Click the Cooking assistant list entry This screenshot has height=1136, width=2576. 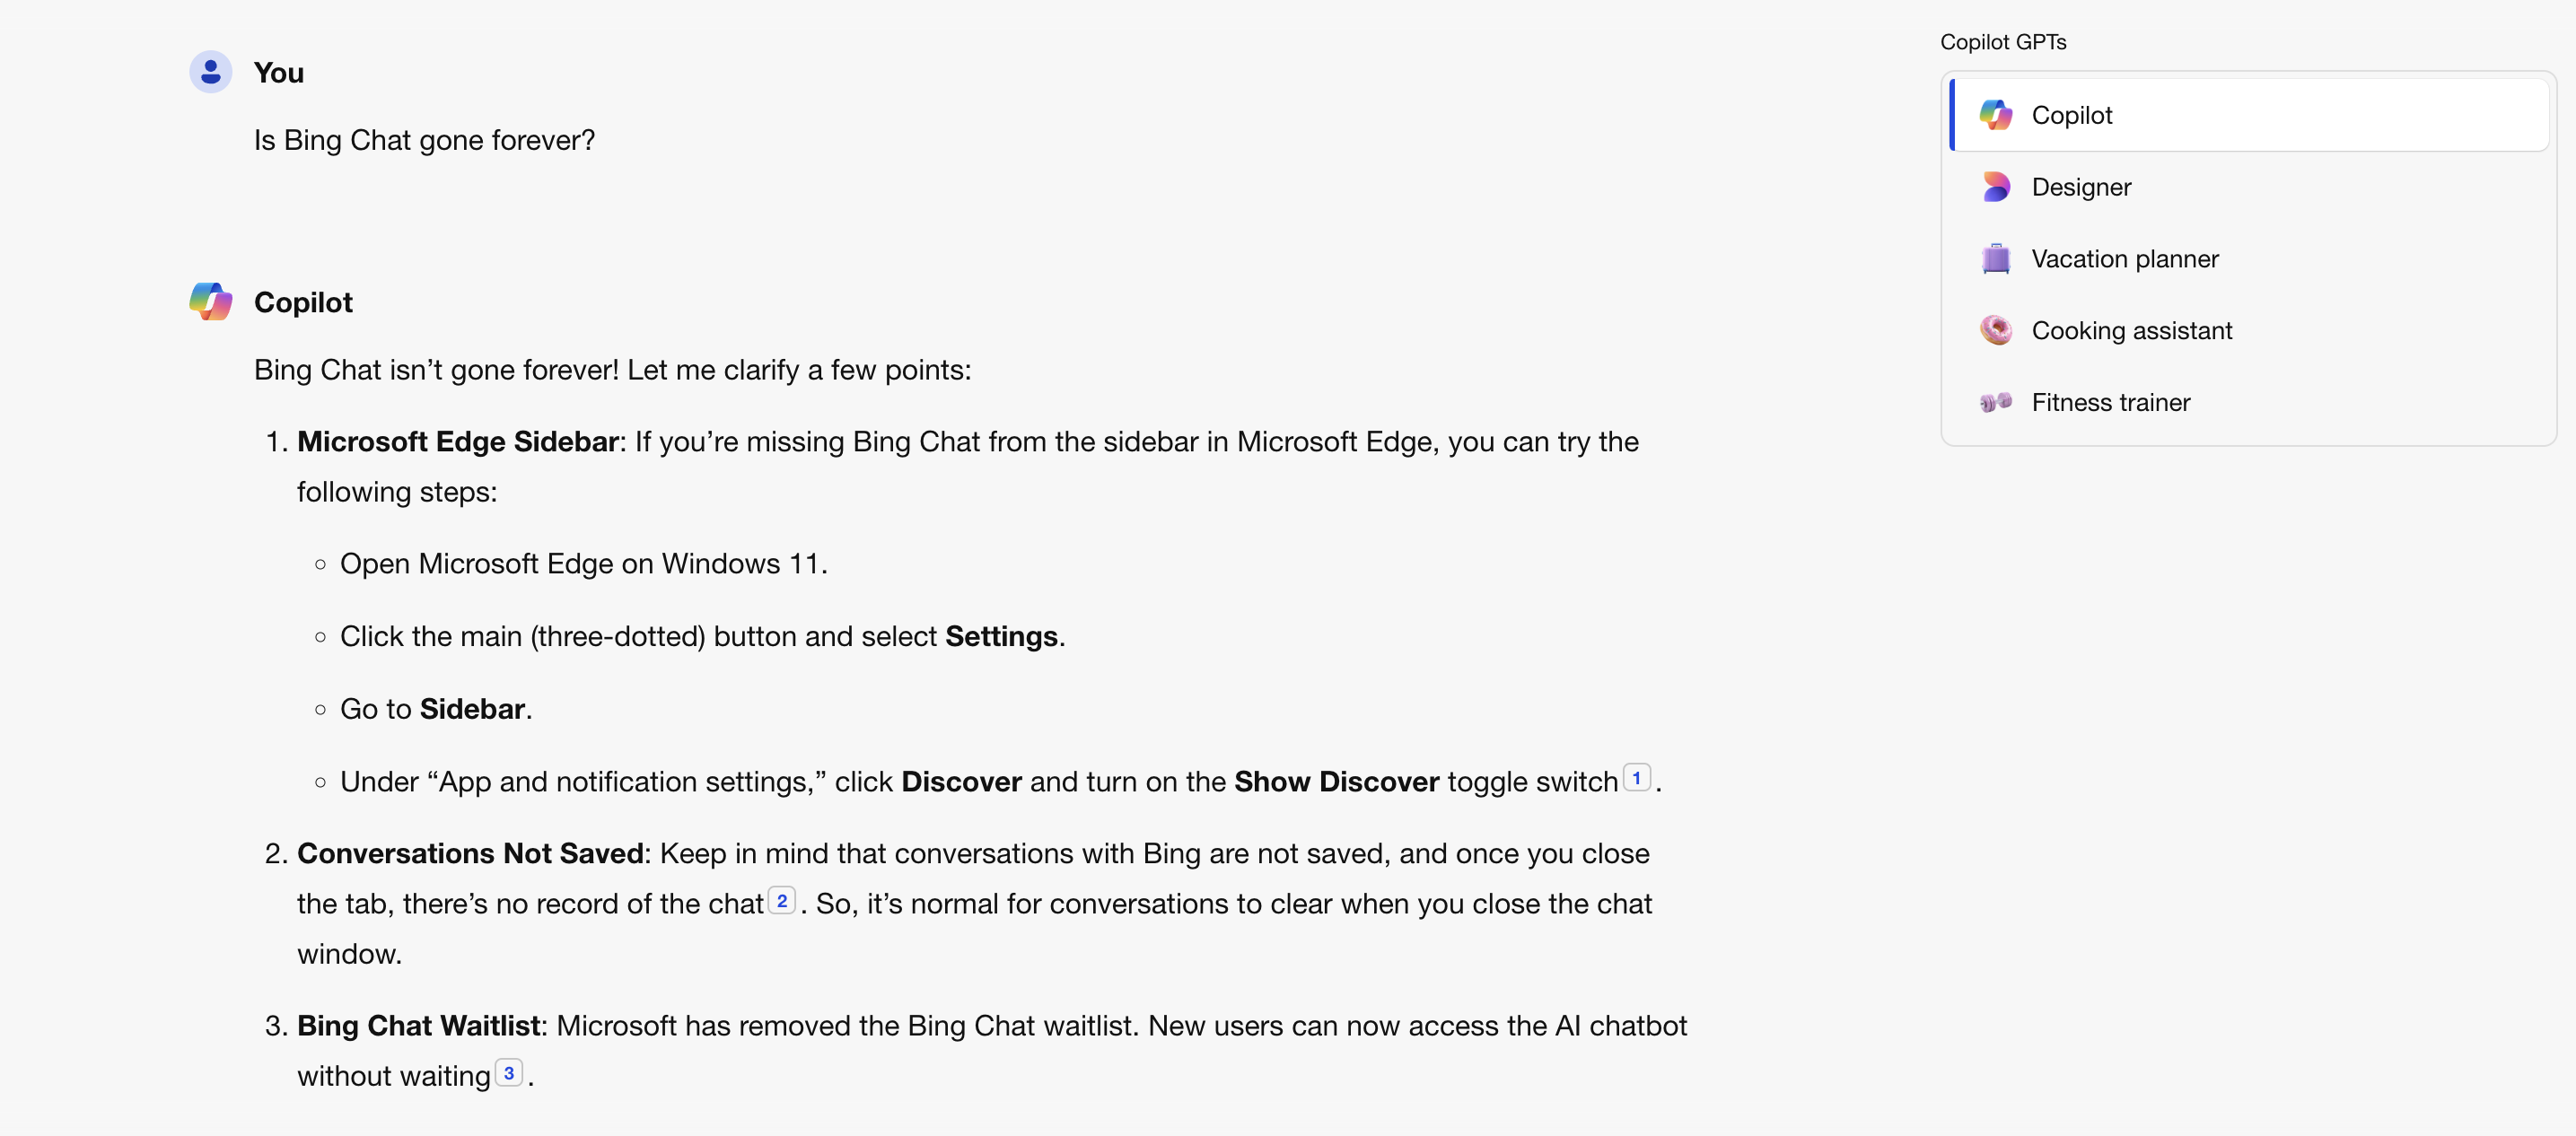pos(2132,330)
